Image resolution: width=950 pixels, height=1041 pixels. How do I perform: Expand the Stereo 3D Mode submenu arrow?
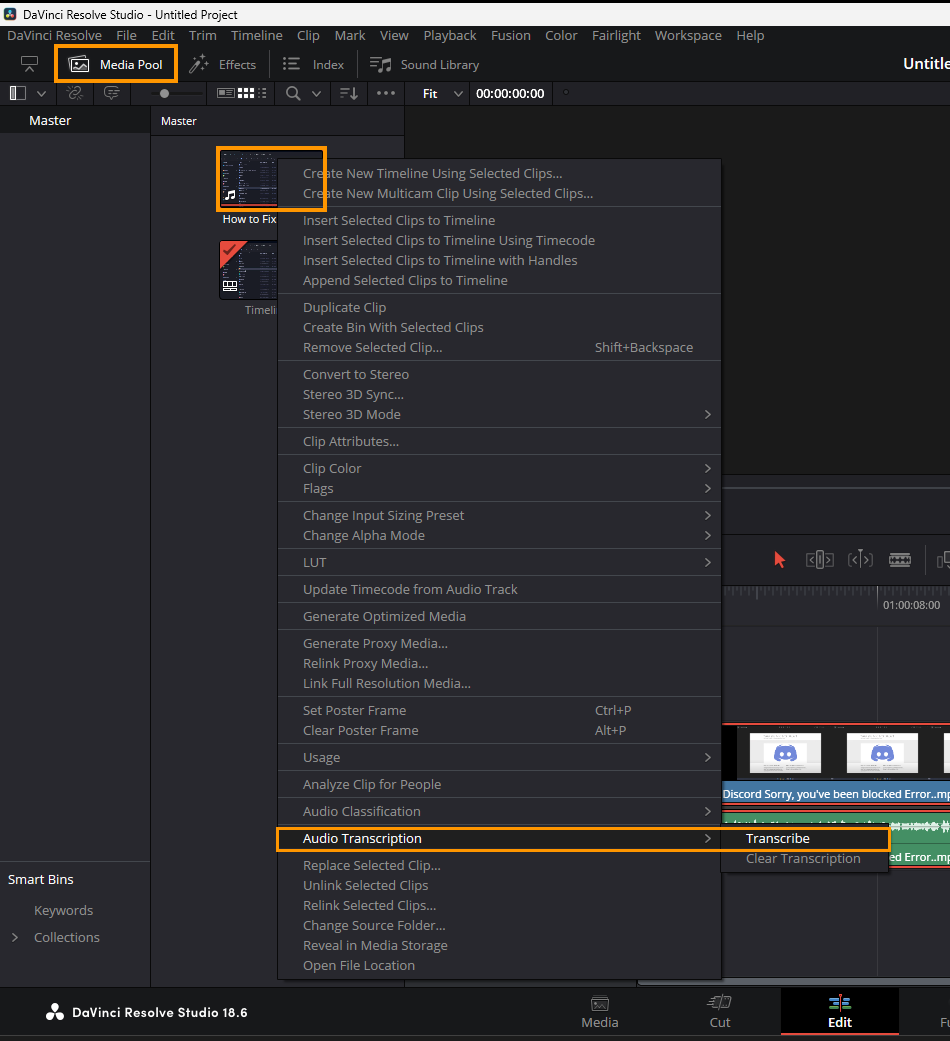click(708, 414)
